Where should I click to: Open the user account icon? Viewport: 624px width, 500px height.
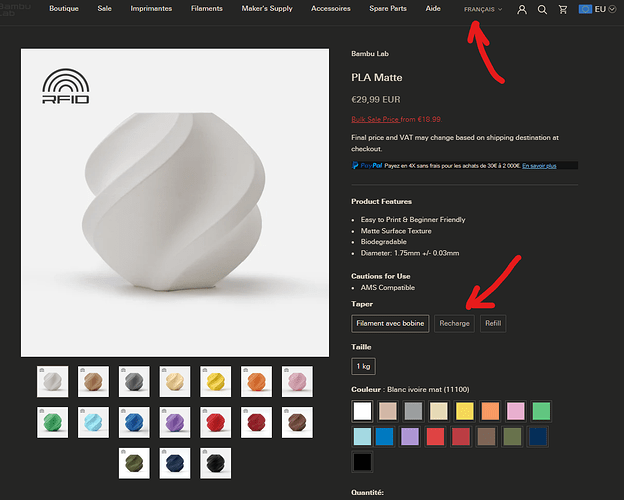tap(522, 10)
